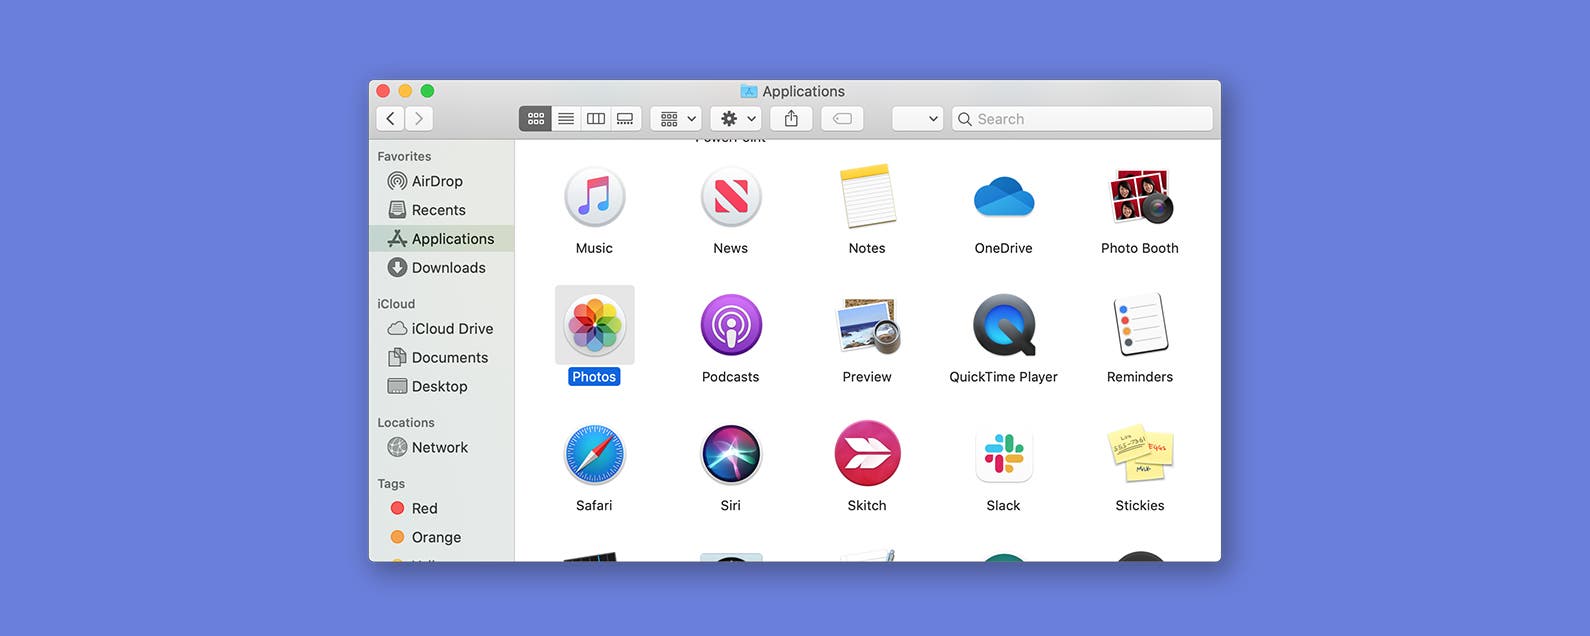
Task: Switch to icon view
Action: (x=536, y=119)
